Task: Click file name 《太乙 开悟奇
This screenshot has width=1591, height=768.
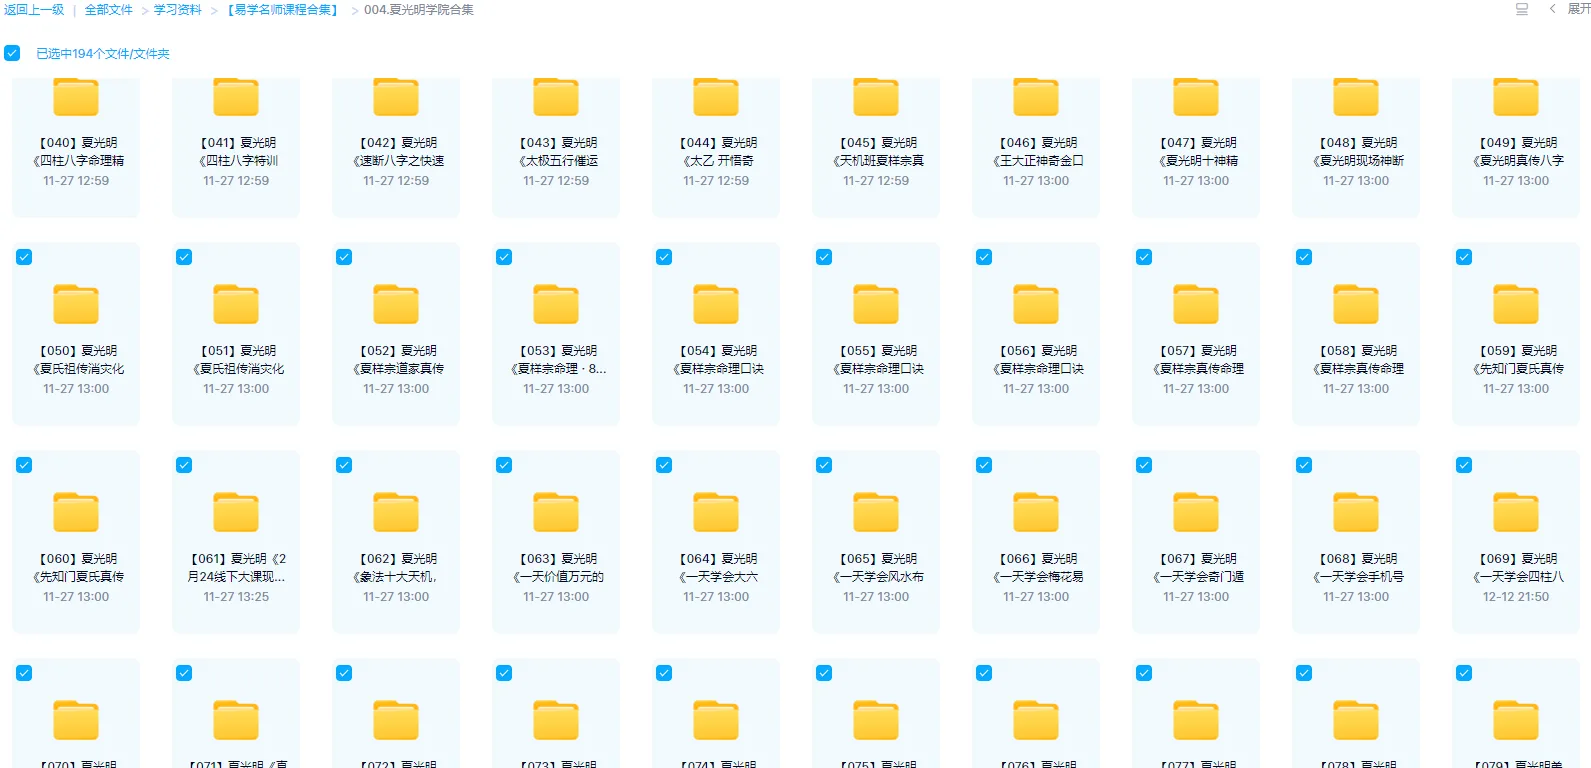Action: (718, 161)
